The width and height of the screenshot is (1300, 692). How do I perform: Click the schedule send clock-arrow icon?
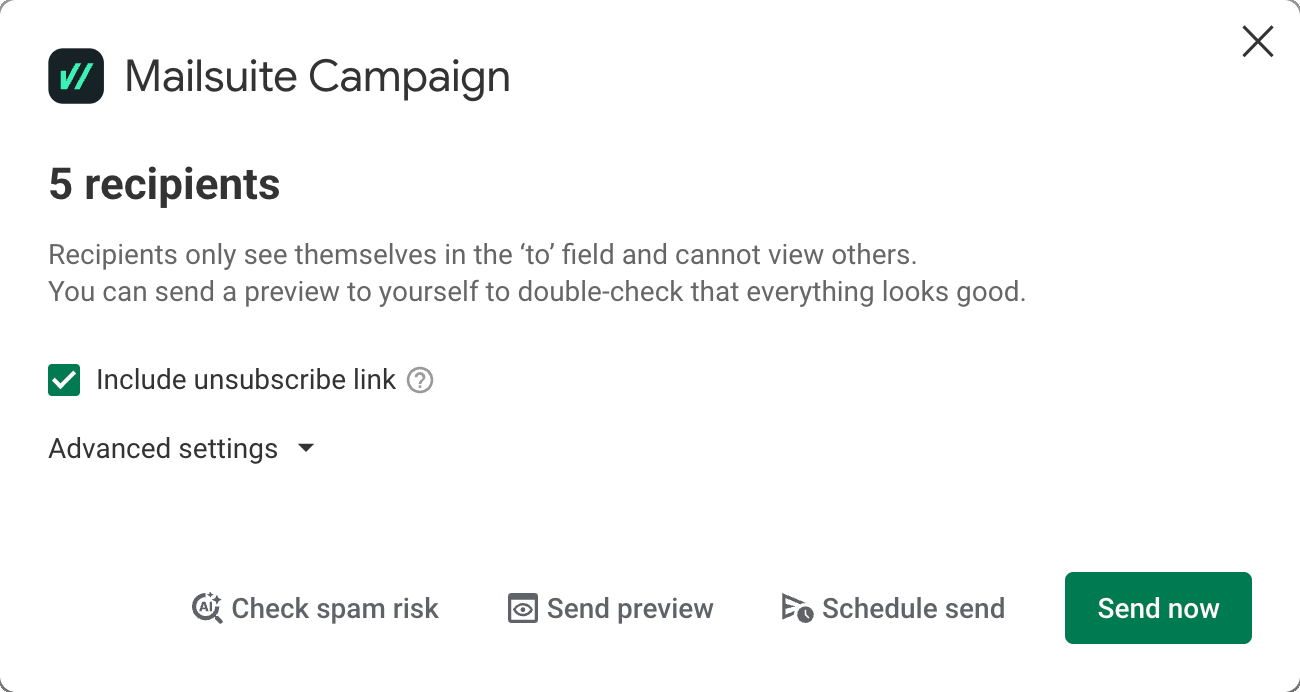click(x=797, y=608)
